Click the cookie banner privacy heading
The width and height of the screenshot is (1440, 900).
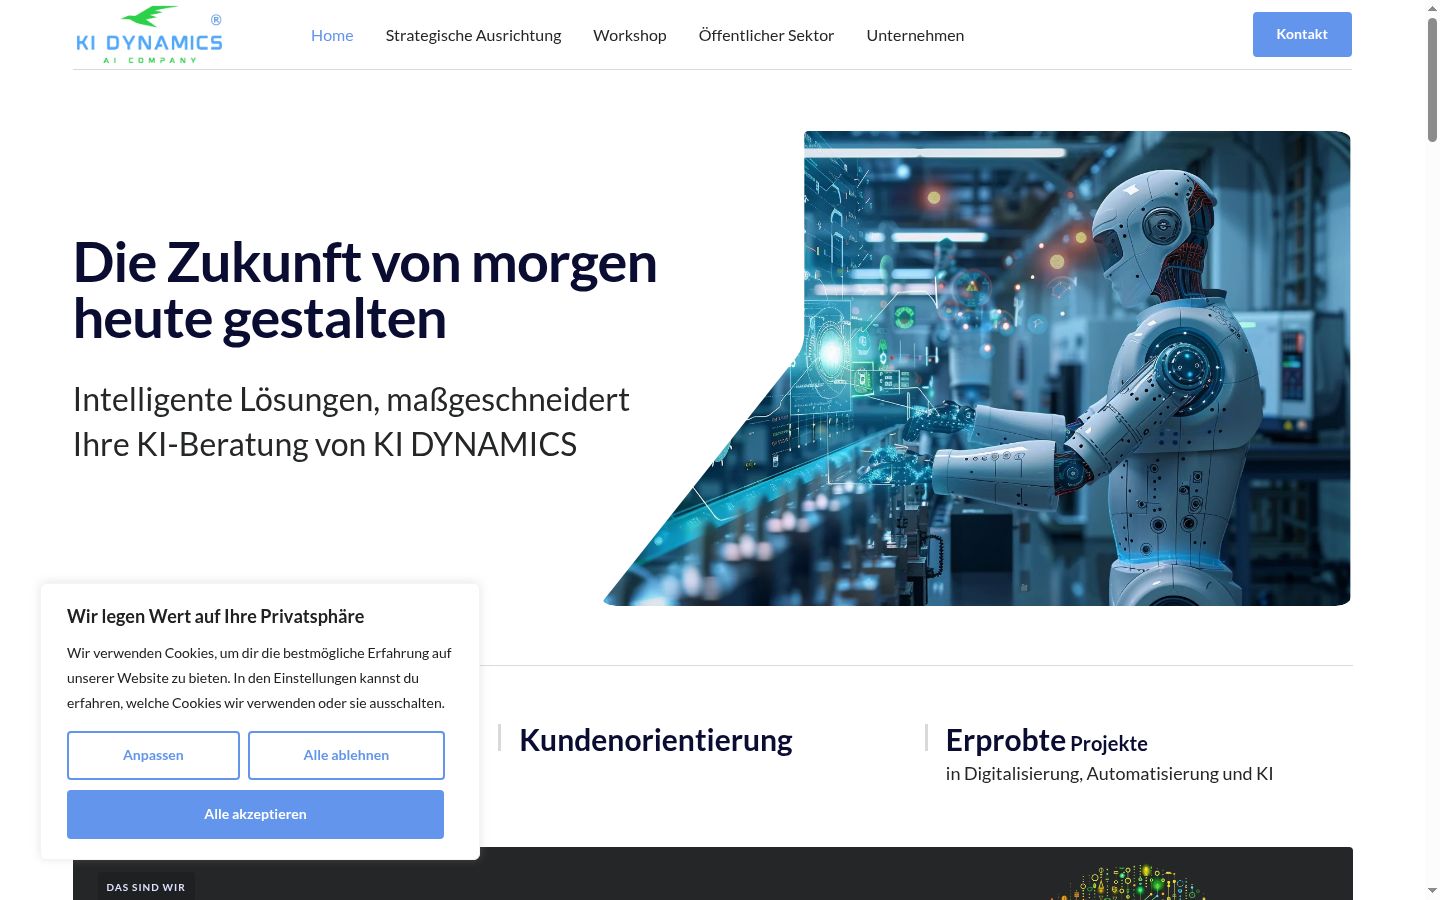click(215, 616)
